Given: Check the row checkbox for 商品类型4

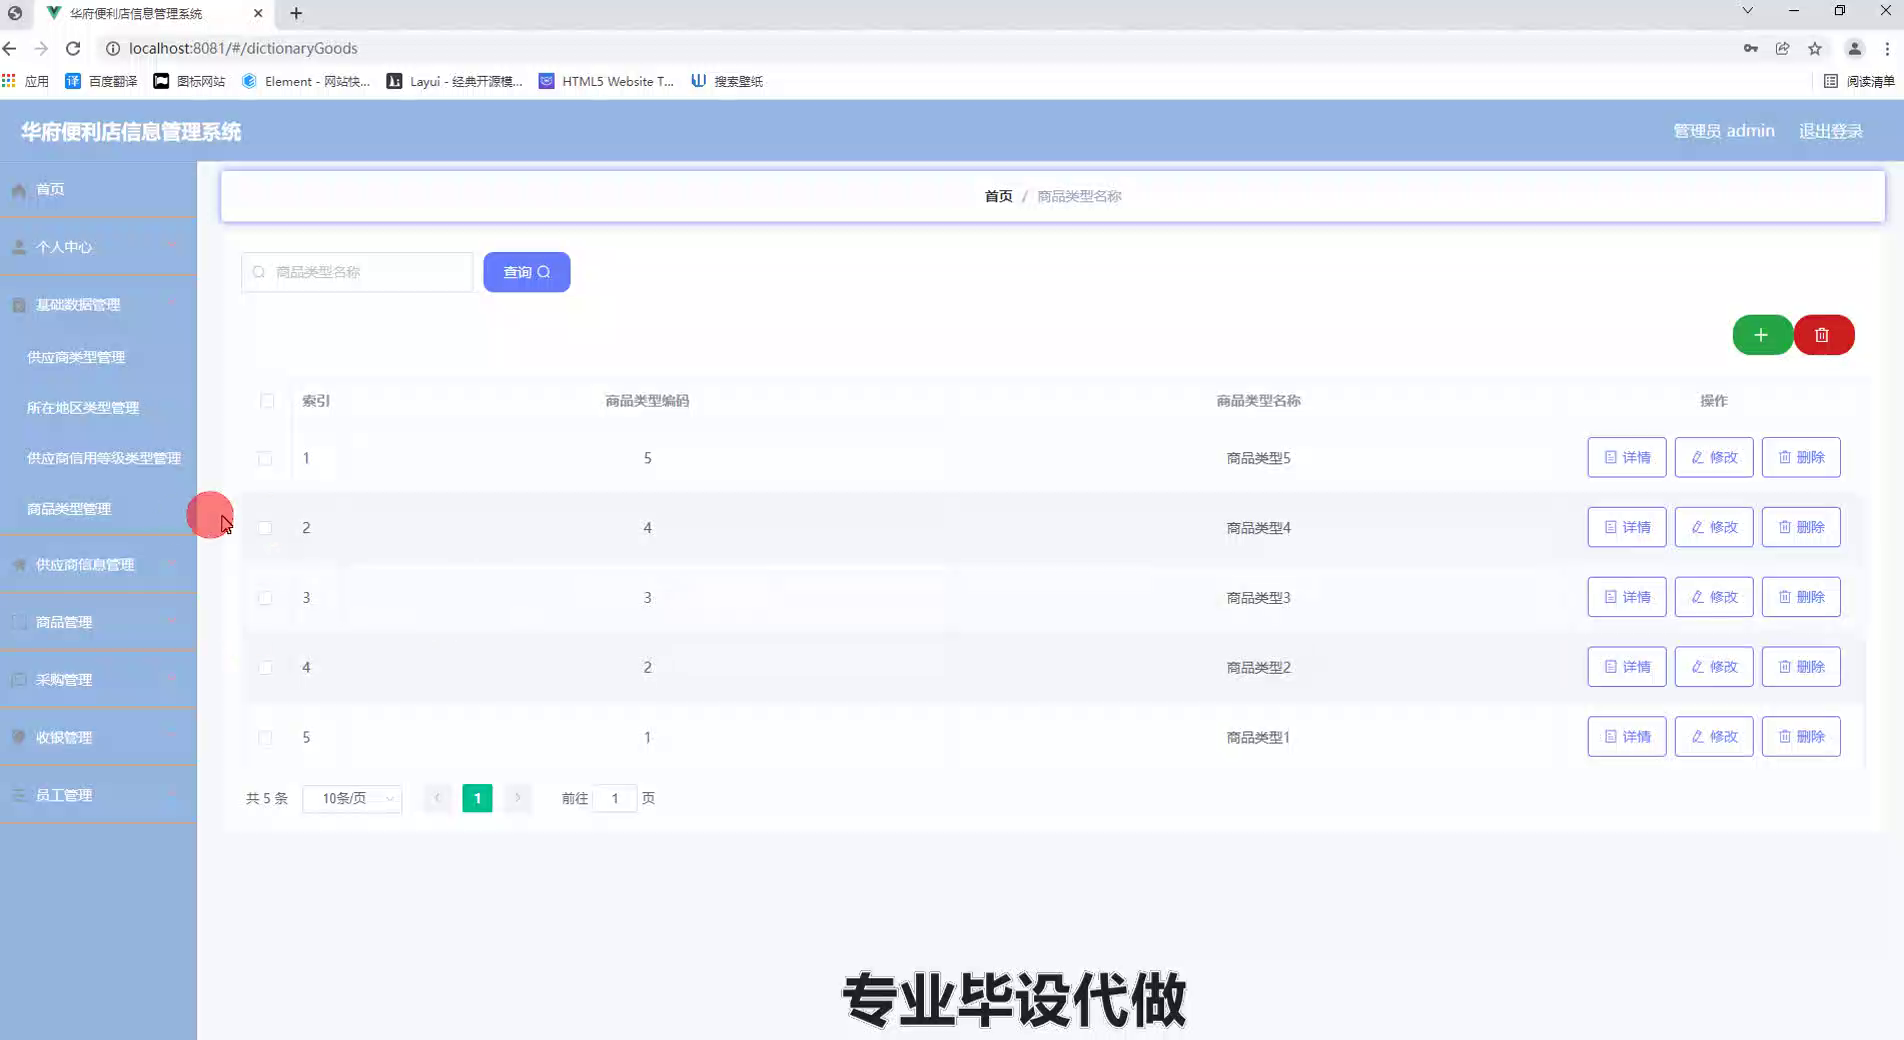Looking at the screenshot, I should pos(265,528).
